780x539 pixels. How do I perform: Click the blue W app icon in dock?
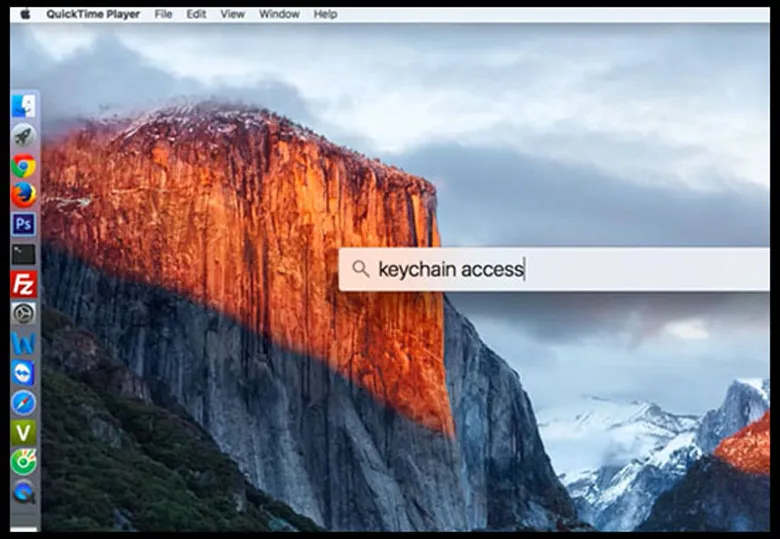24,343
